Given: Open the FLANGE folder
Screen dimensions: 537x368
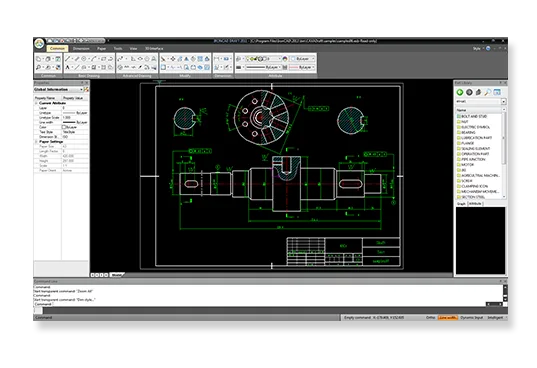Looking at the screenshot, I should point(465,143).
